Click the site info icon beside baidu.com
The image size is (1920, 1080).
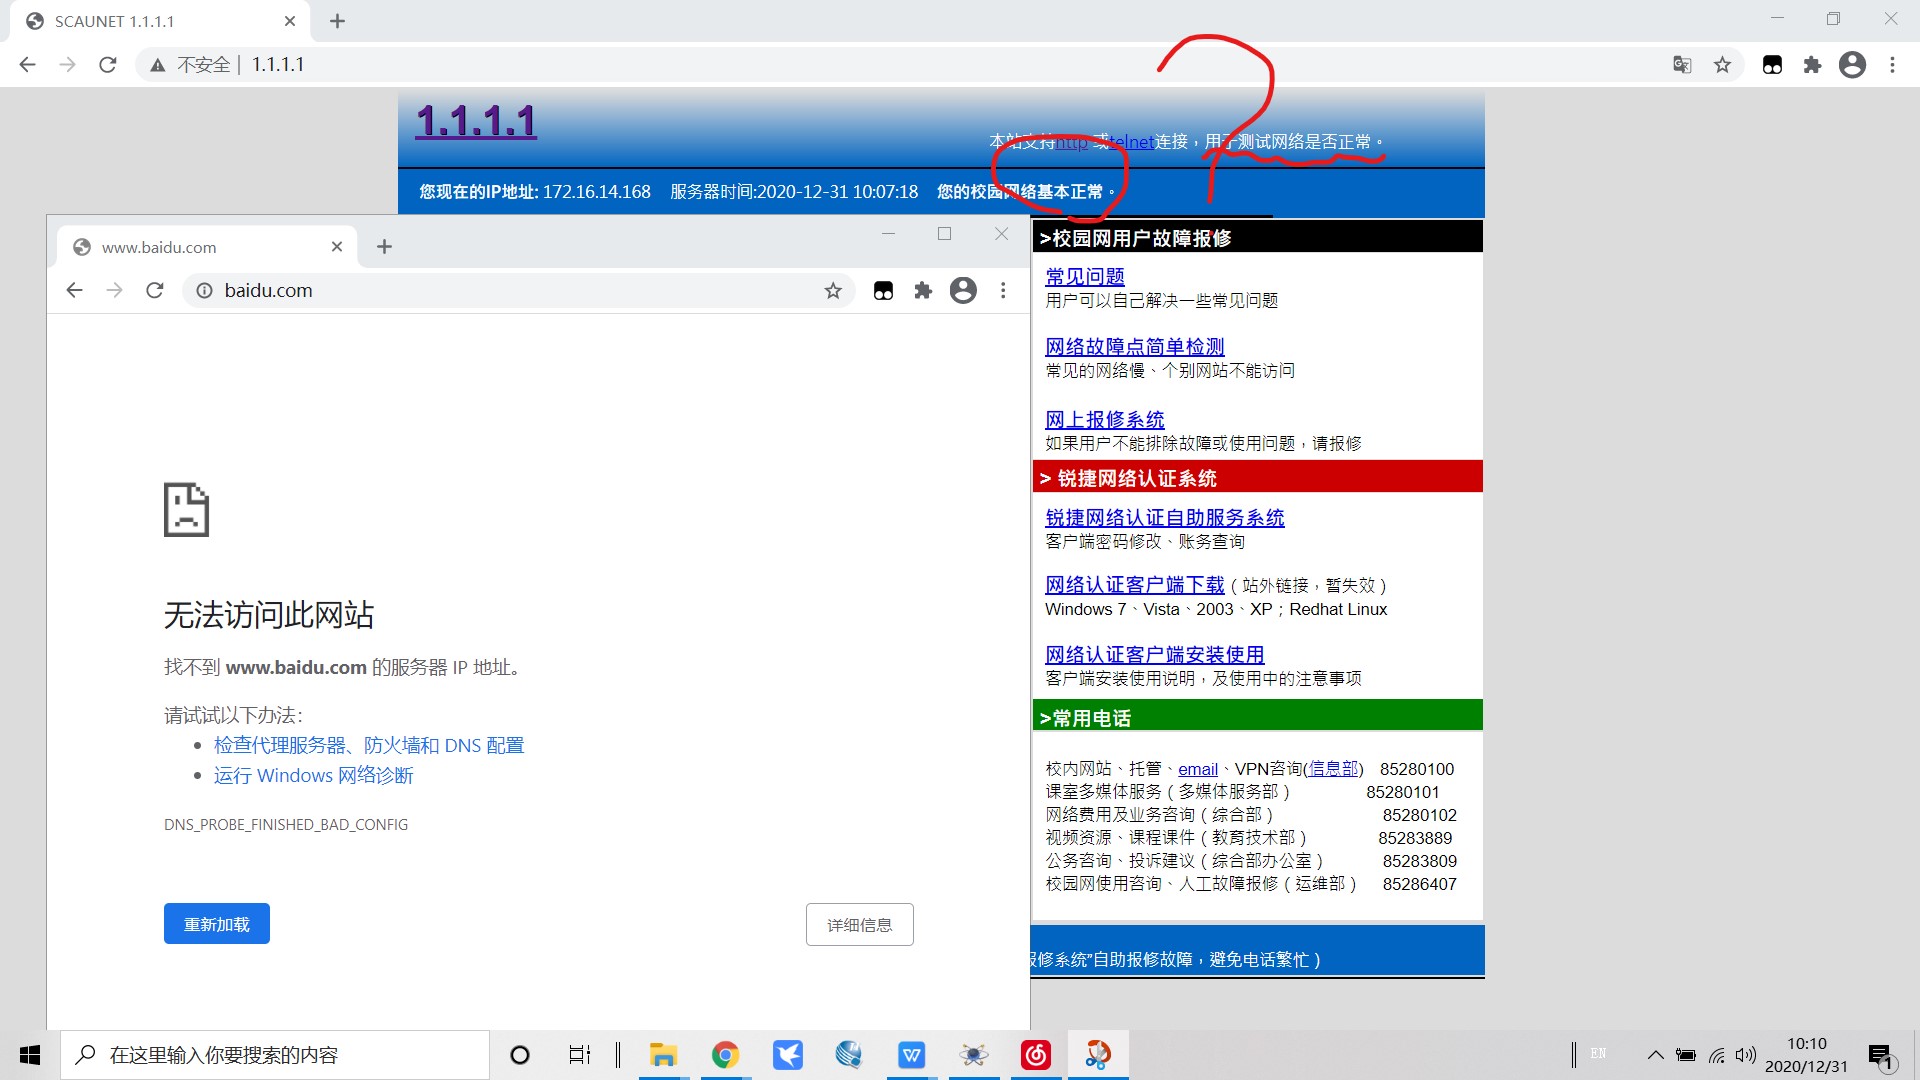tap(204, 290)
